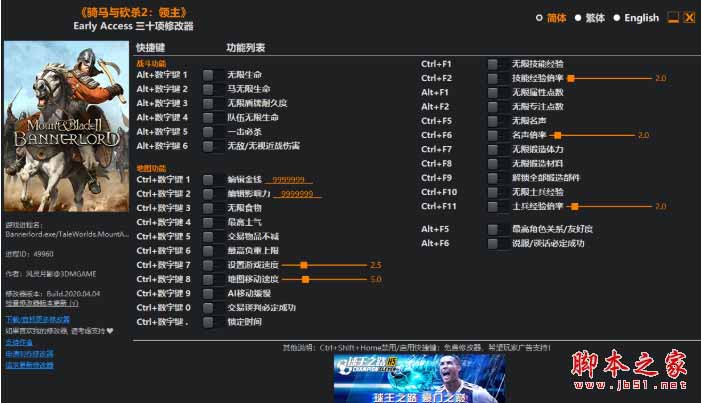This screenshot has height=403, width=701.
Task: Toggle 解锁全部锻造部件 checkbox
Action: click(492, 178)
